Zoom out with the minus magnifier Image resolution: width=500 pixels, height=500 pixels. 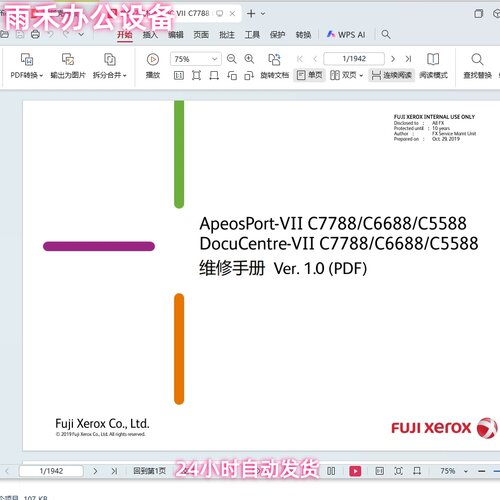(231, 59)
